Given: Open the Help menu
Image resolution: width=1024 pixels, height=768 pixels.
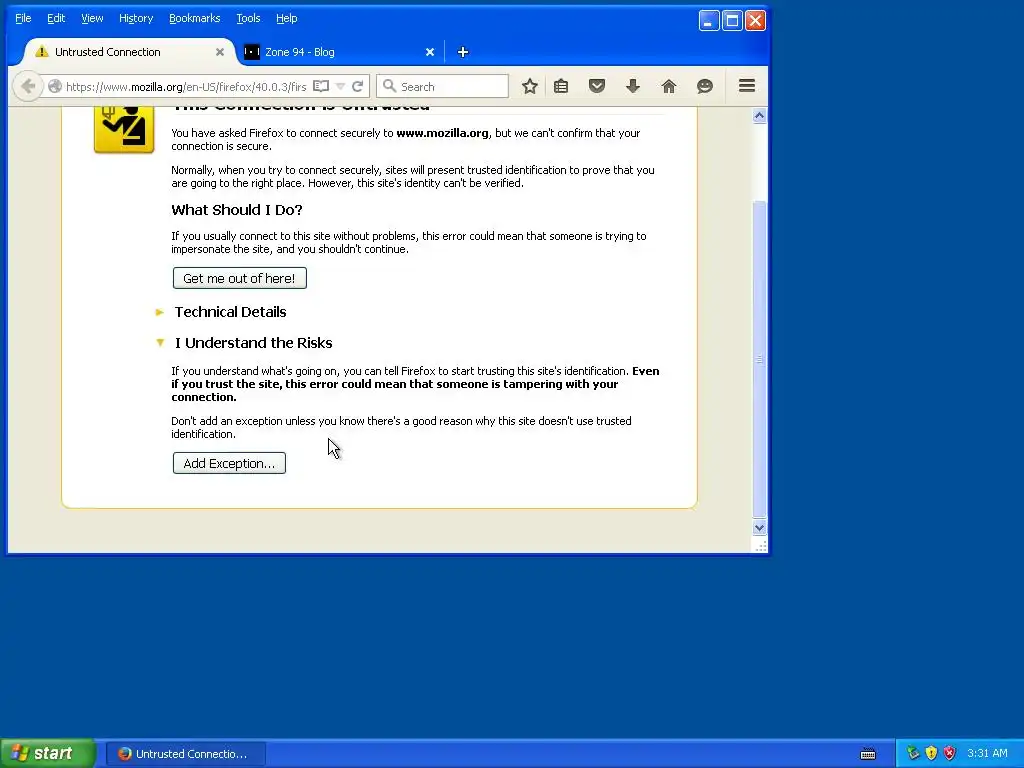Looking at the screenshot, I should coord(287,18).
